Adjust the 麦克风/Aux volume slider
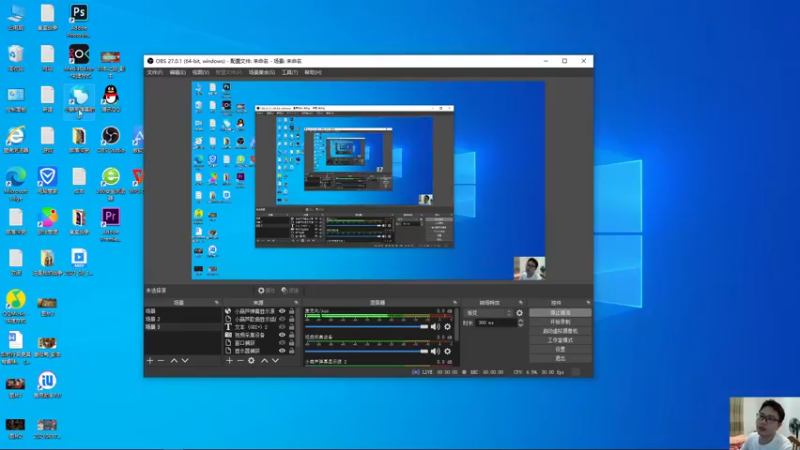The width and height of the screenshot is (800, 450). click(x=366, y=327)
